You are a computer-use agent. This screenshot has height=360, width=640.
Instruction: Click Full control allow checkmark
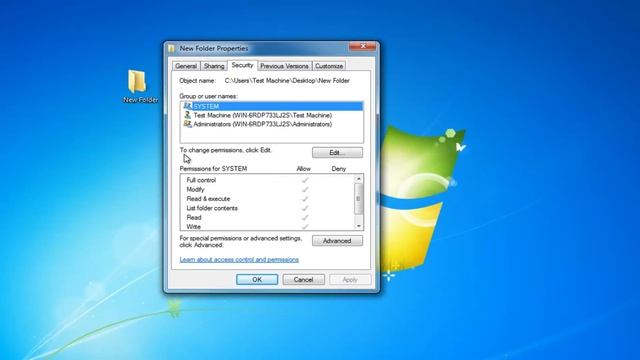point(305,180)
